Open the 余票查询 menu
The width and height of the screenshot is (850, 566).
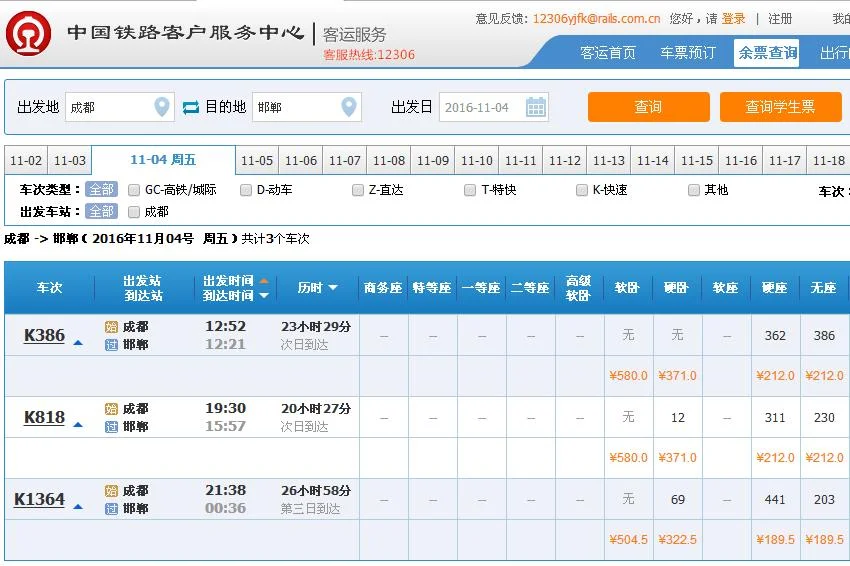click(x=767, y=53)
